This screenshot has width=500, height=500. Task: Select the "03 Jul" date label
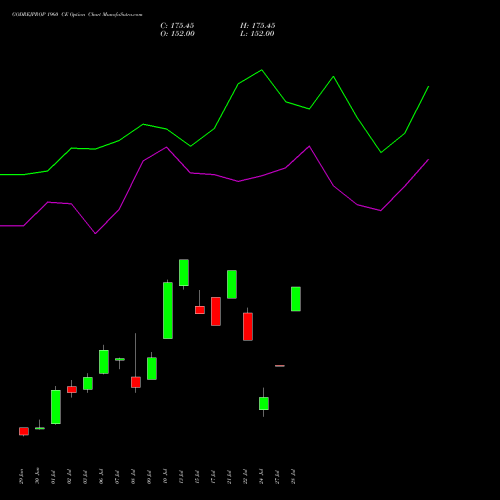coord(85,477)
